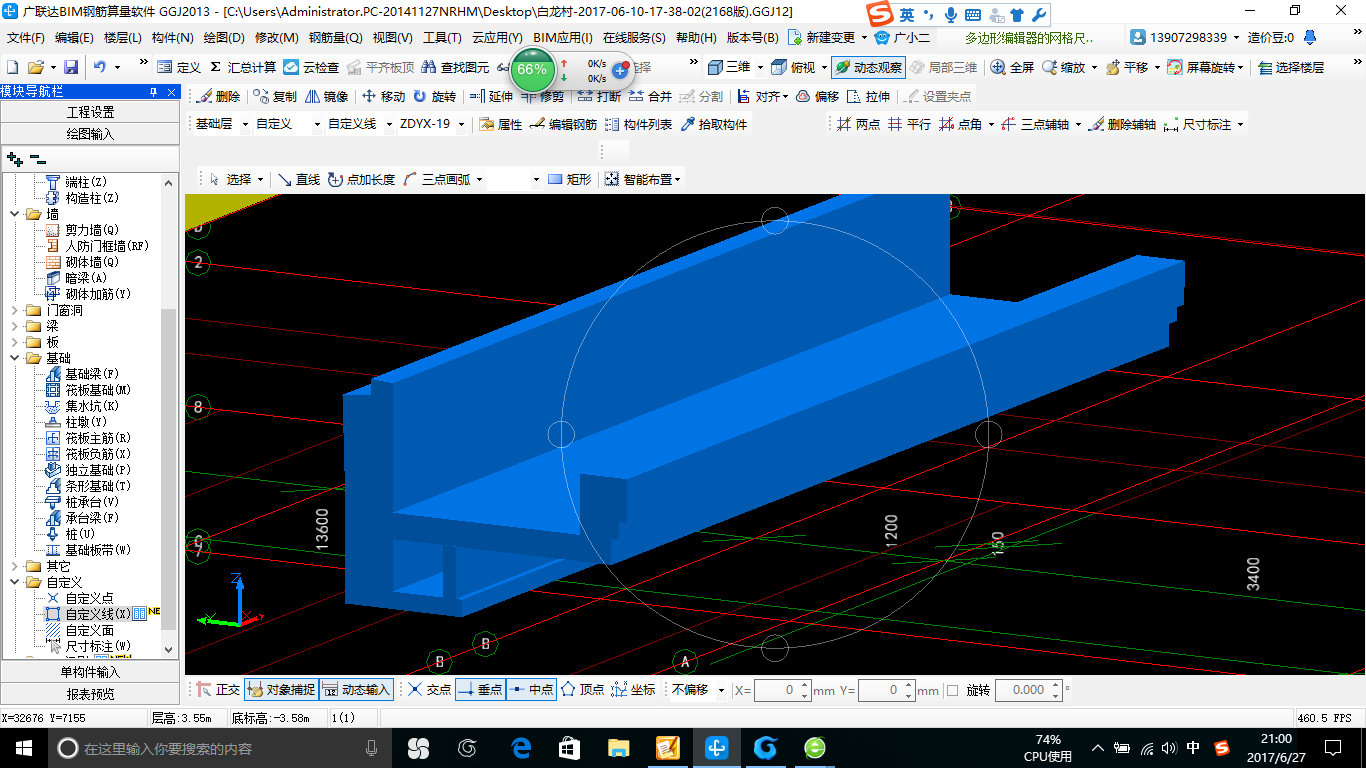Click 查找图元 (Find Element)
Image resolution: width=1366 pixels, height=768 pixels.
(455, 67)
